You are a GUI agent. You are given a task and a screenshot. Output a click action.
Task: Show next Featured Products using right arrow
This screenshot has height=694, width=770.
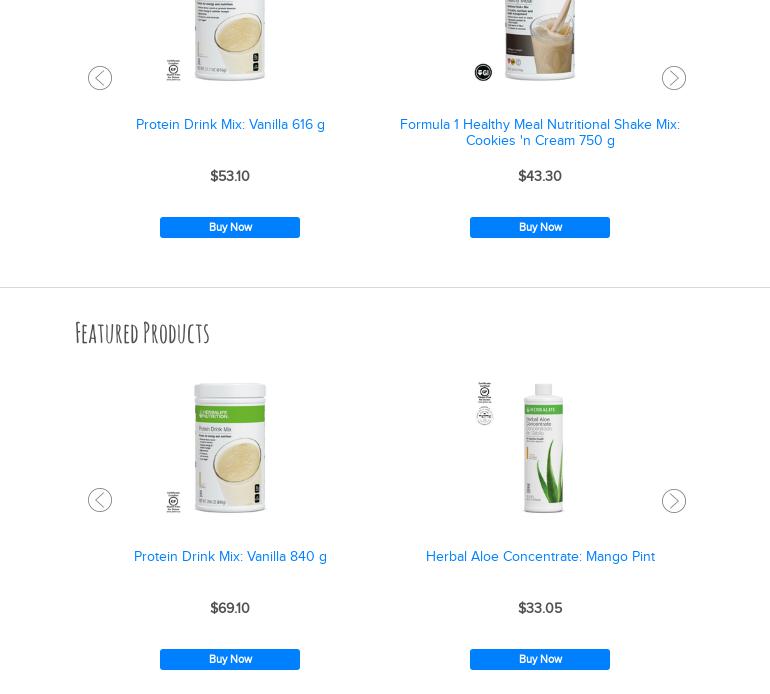[x=674, y=501]
